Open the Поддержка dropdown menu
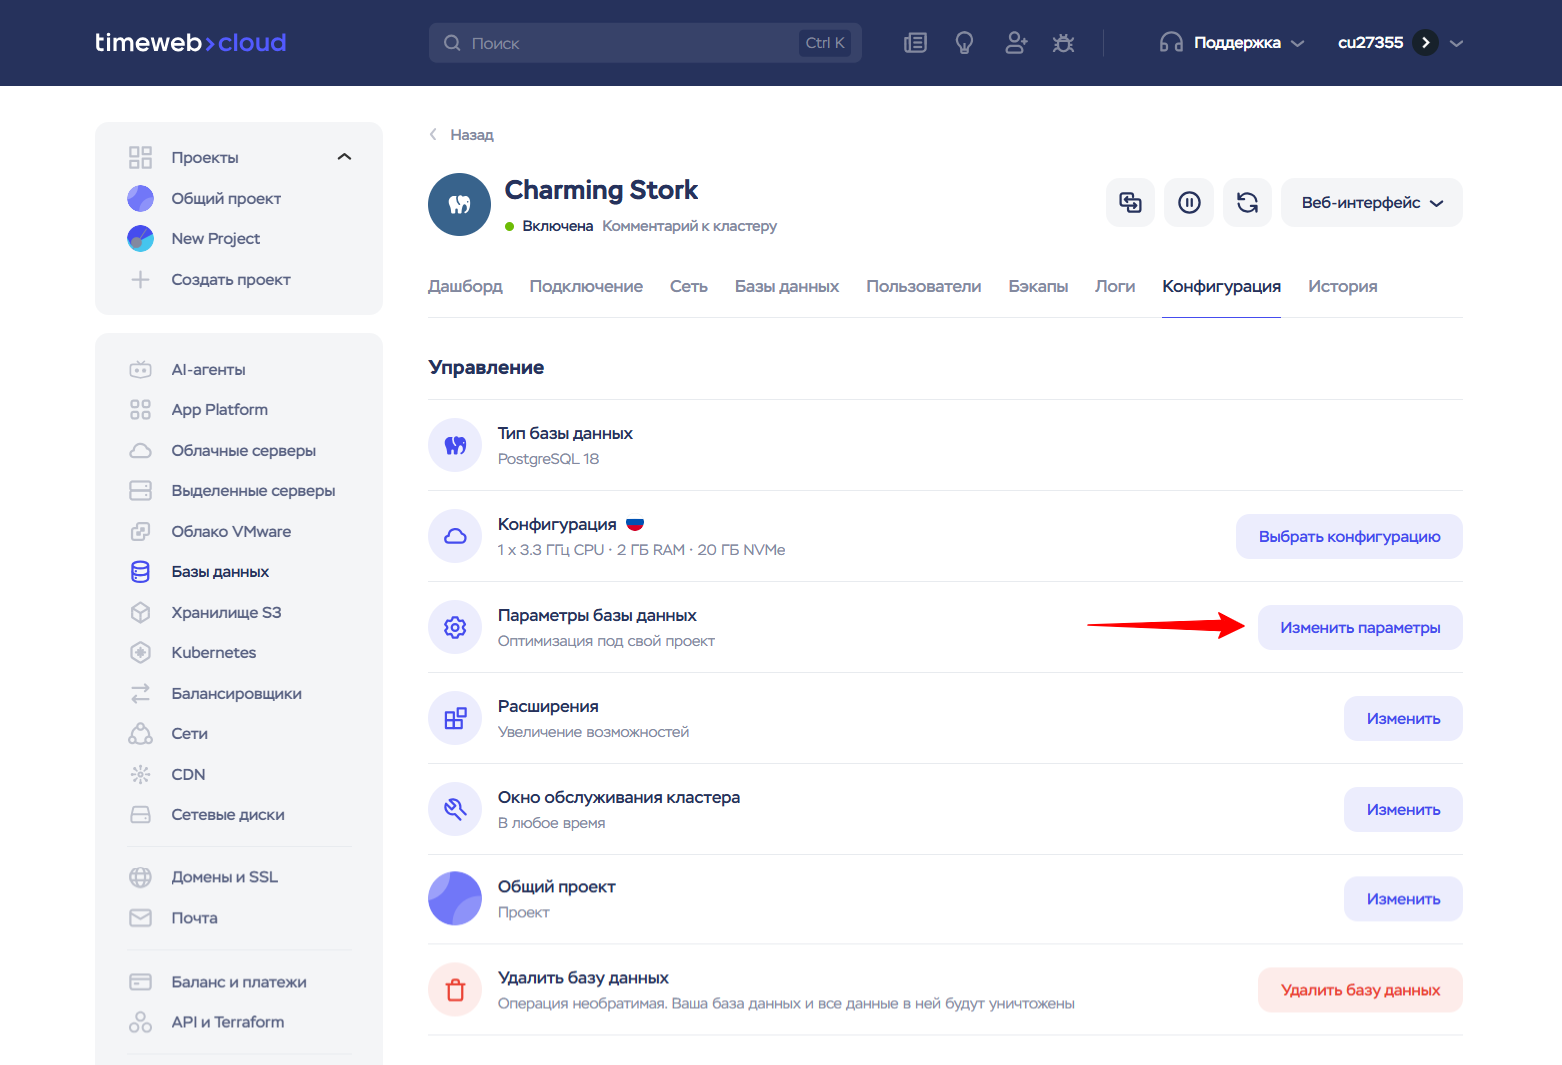This screenshot has height=1065, width=1562. (1232, 43)
